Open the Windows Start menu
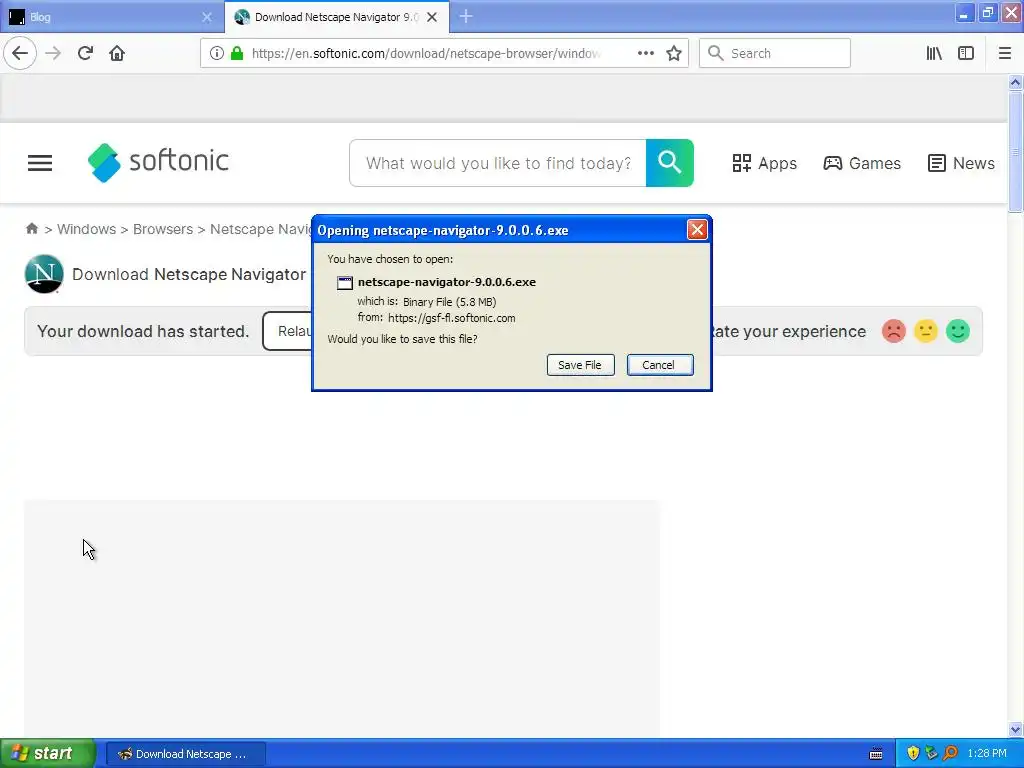The height and width of the screenshot is (768, 1024). coord(46,754)
